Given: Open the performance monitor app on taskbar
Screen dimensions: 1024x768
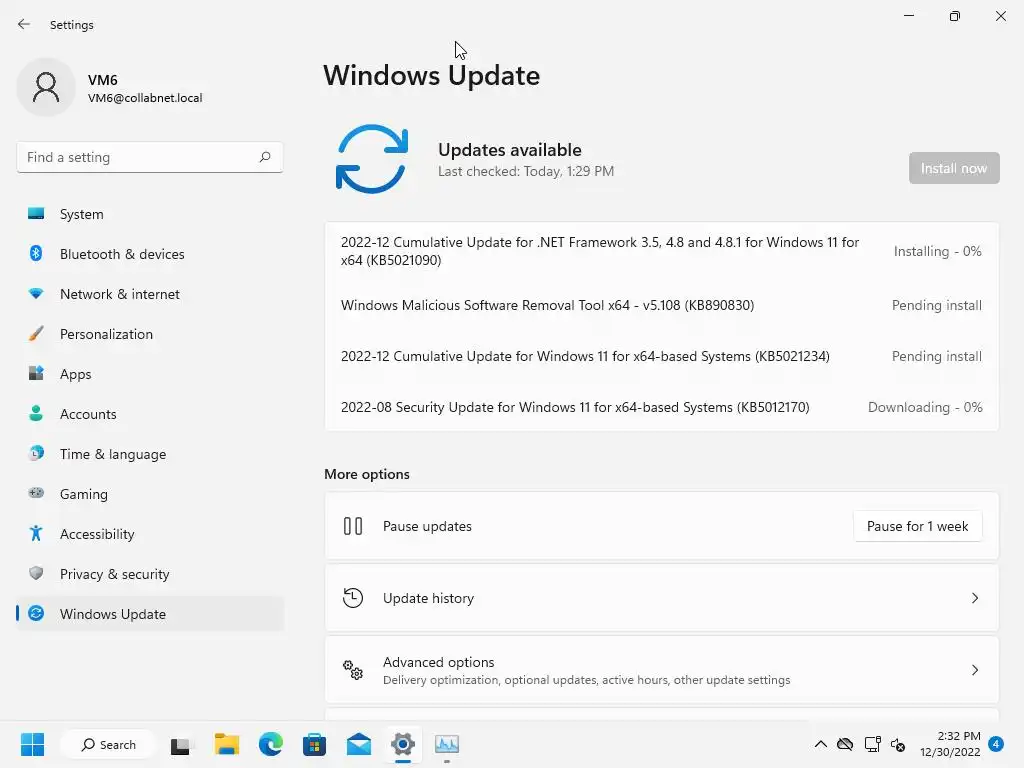Looking at the screenshot, I should [447, 744].
